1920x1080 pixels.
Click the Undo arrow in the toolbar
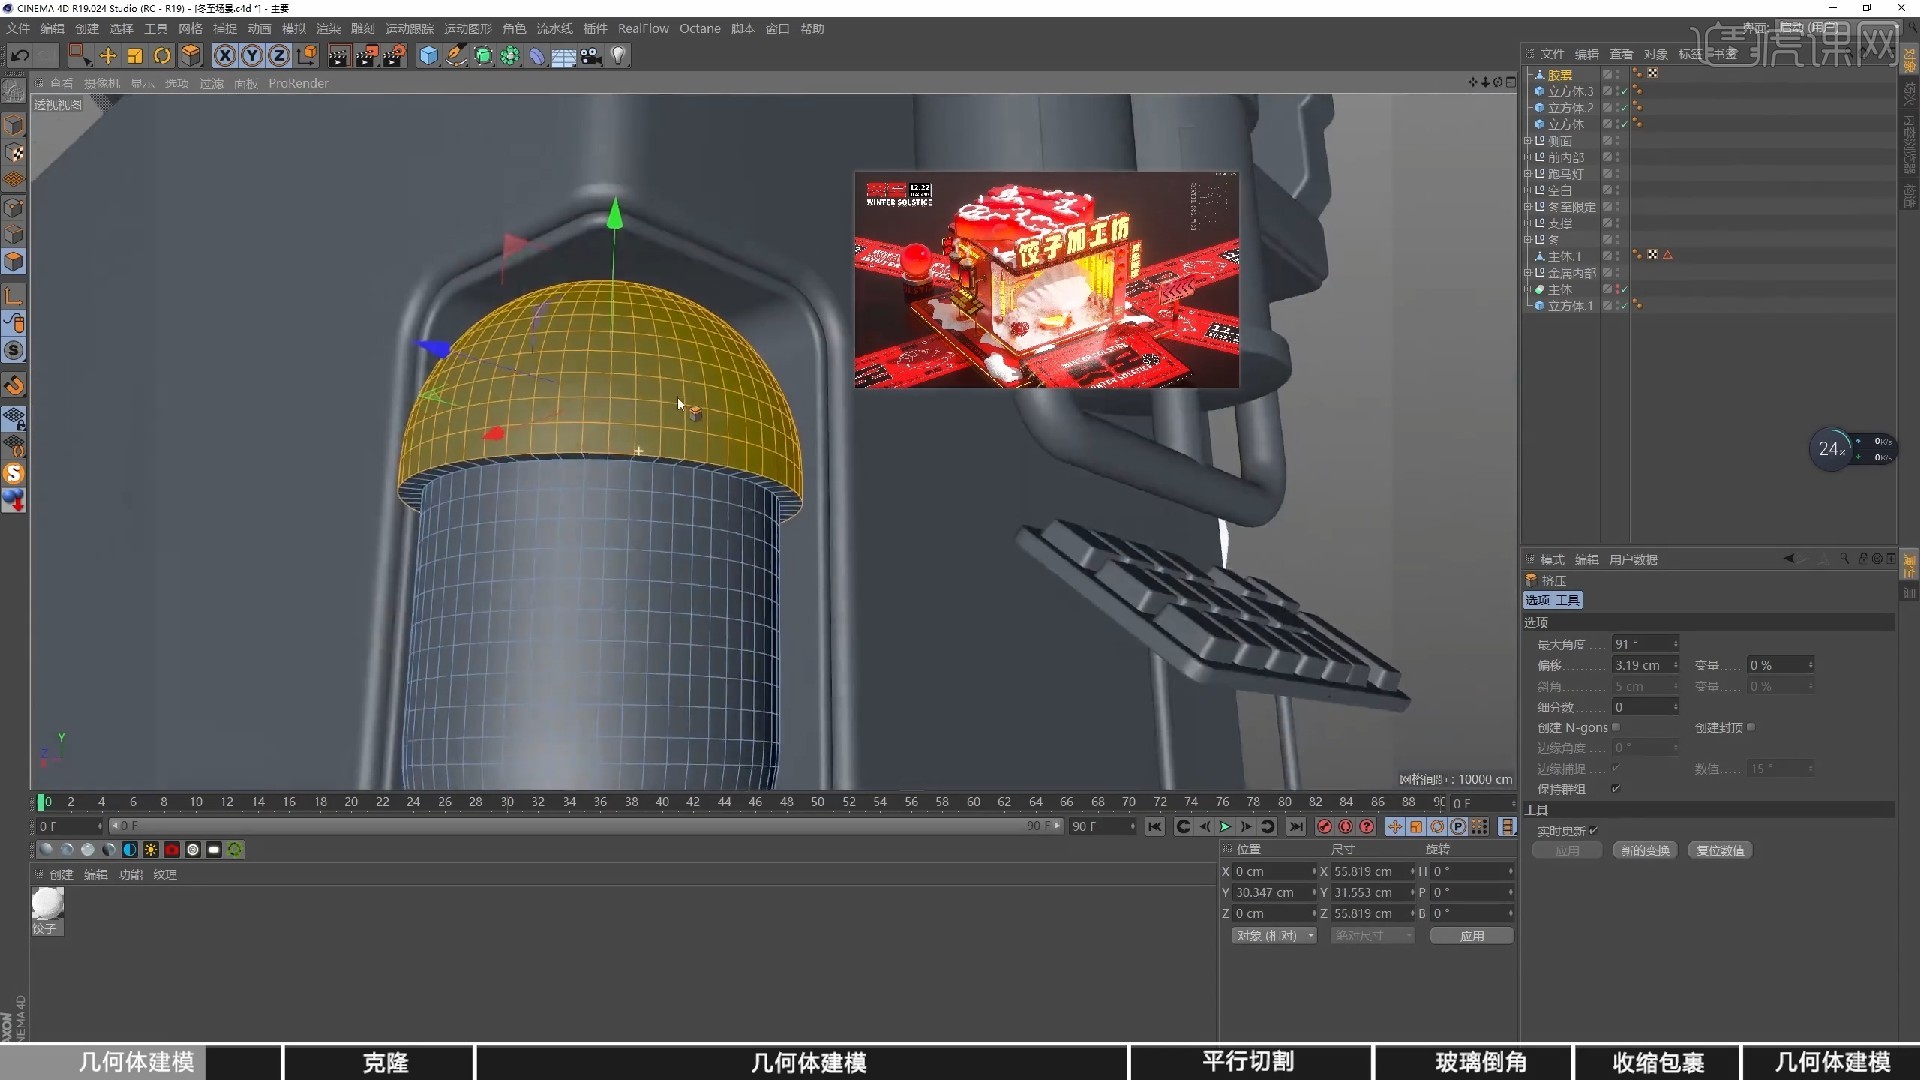pos(20,56)
